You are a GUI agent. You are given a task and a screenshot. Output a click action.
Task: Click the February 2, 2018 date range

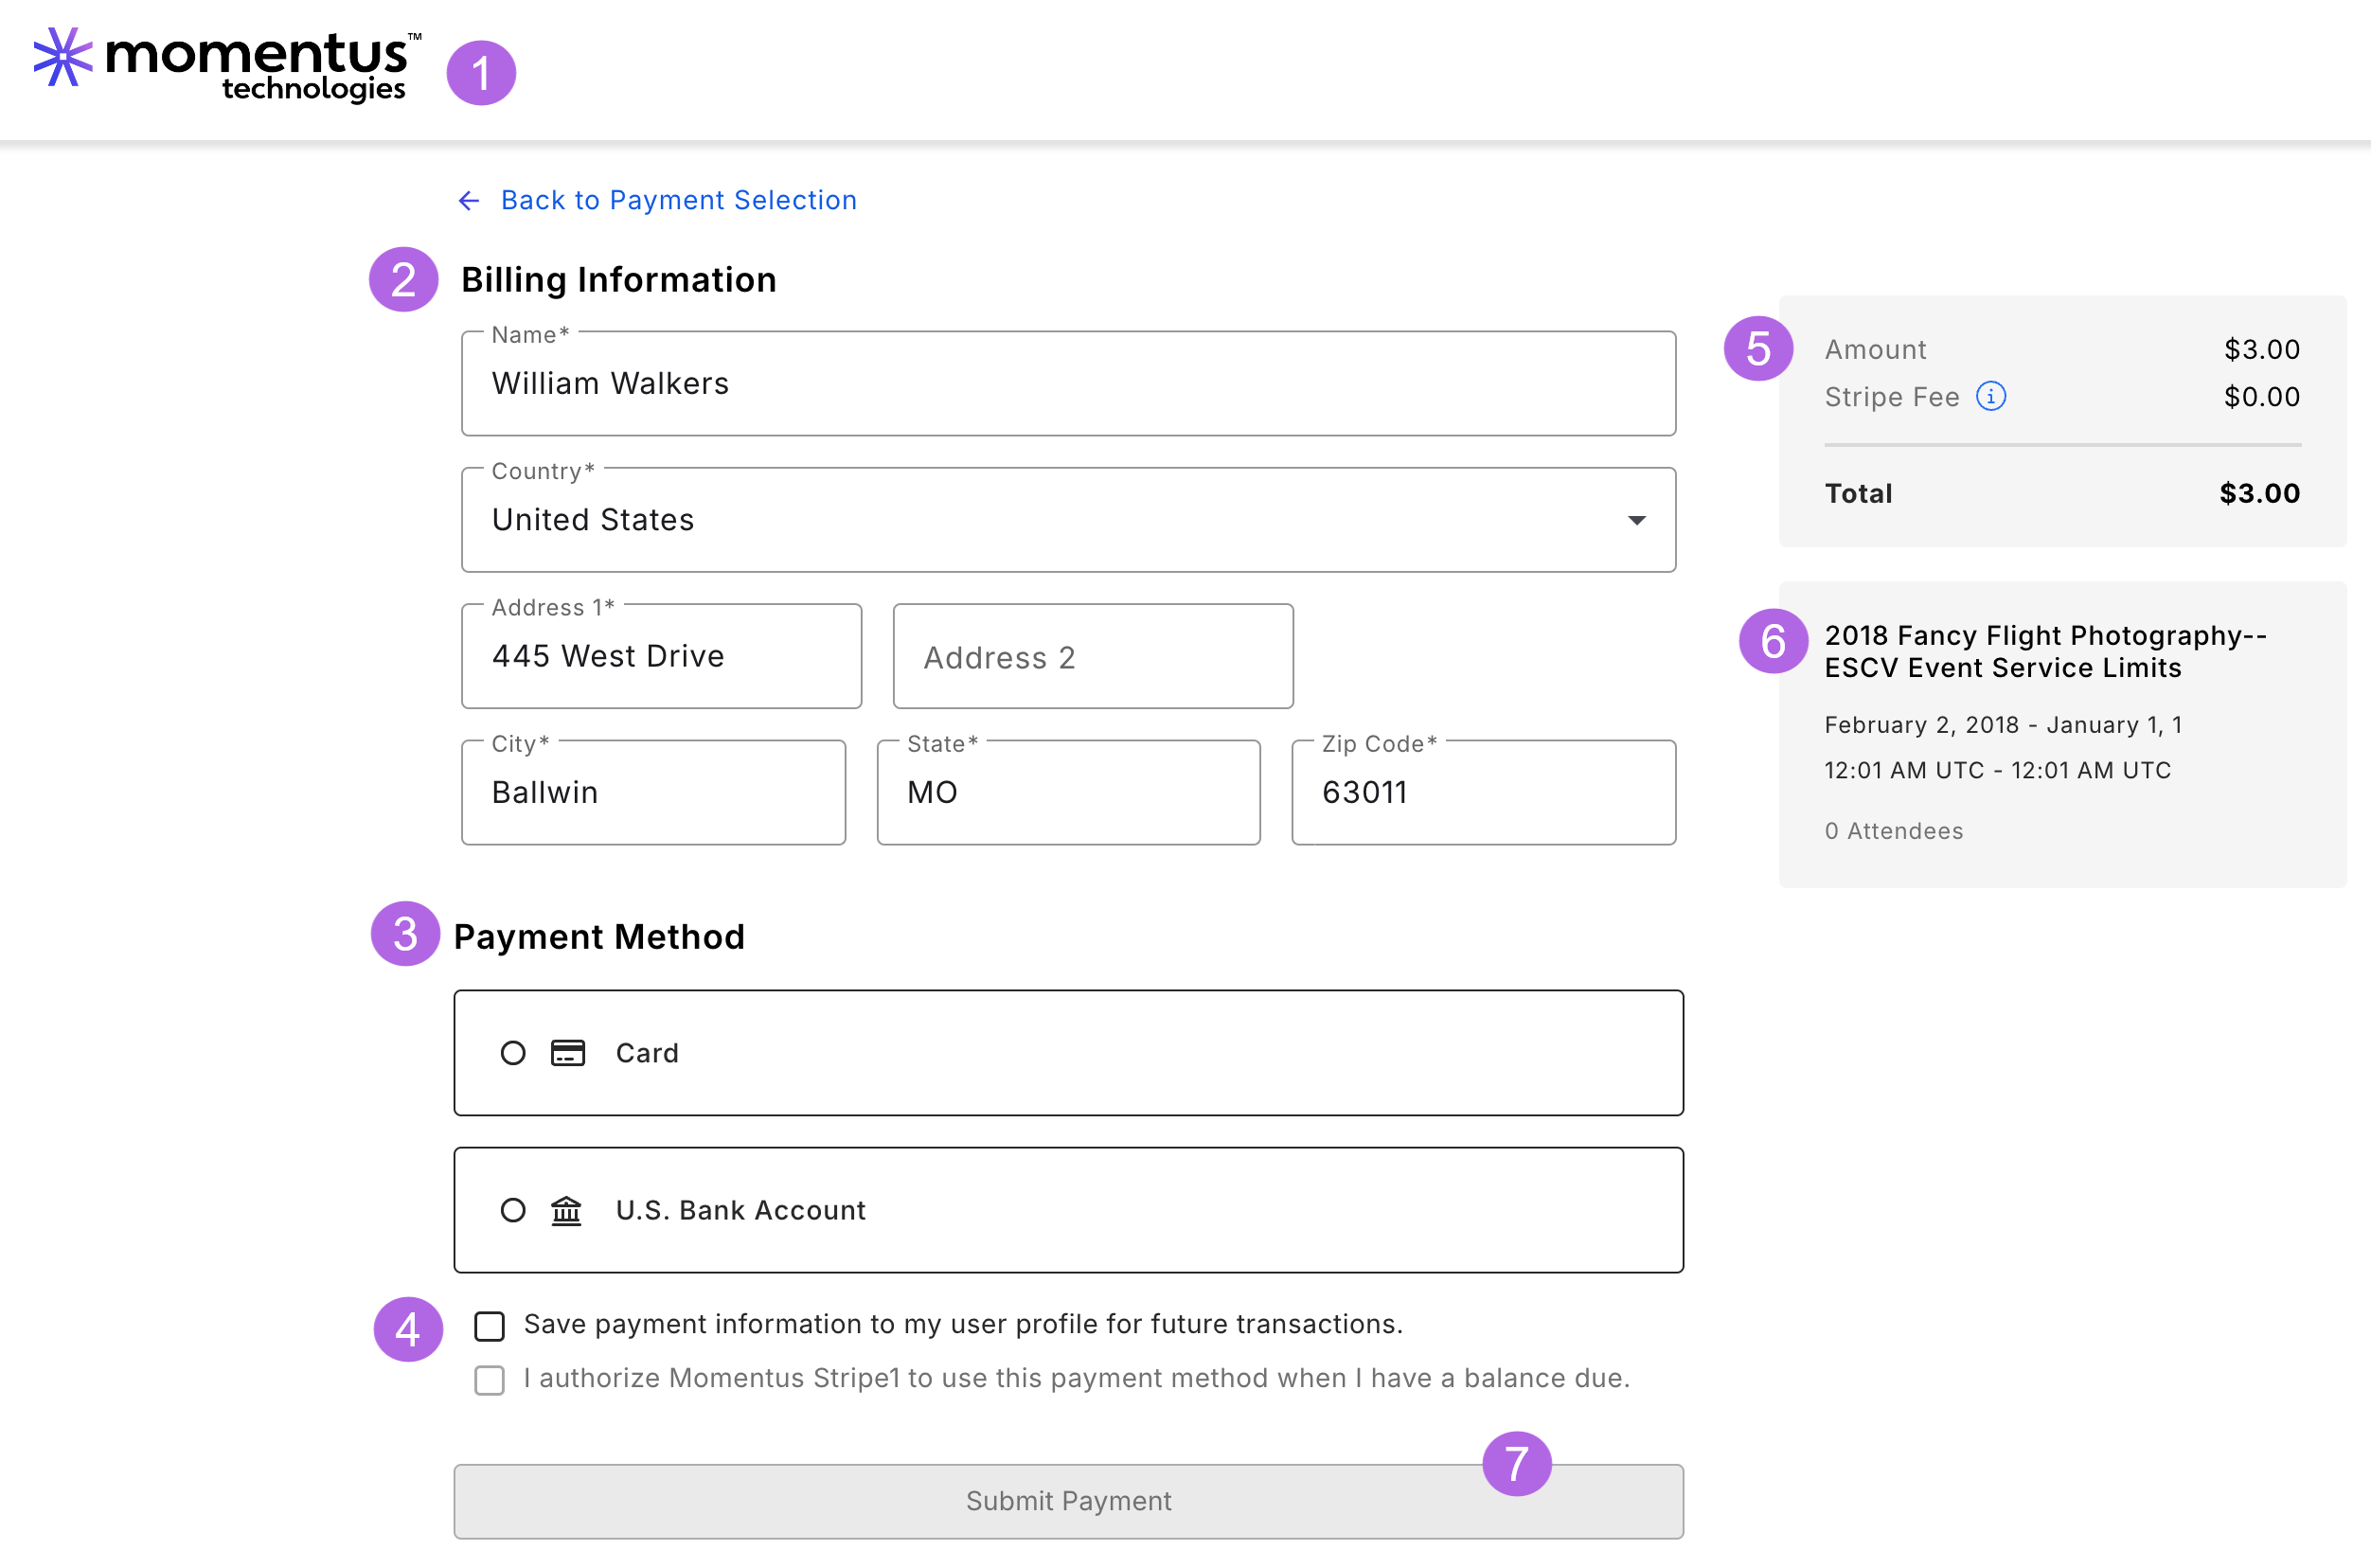(x=2002, y=725)
